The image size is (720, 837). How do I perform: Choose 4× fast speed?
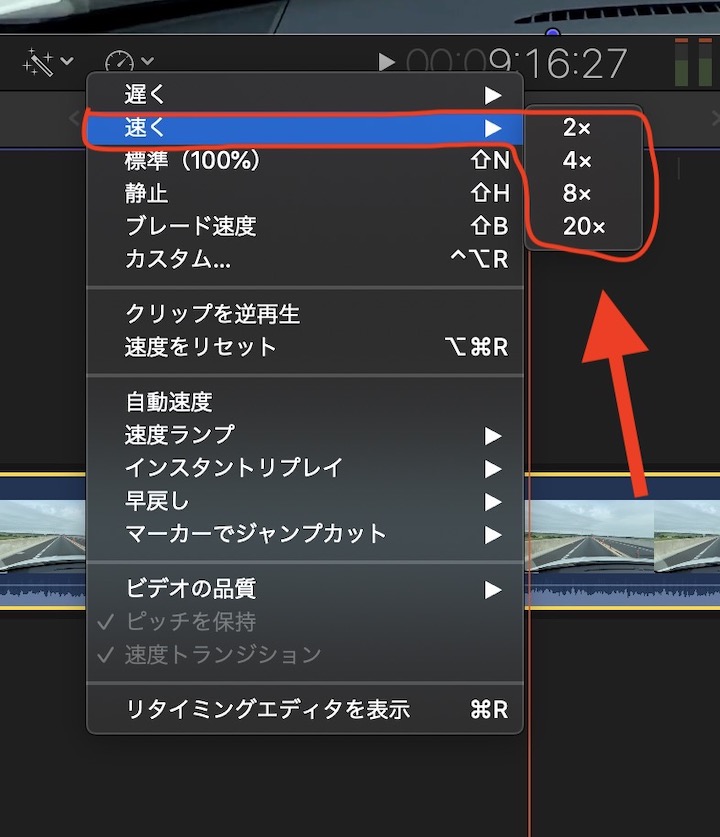583,160
